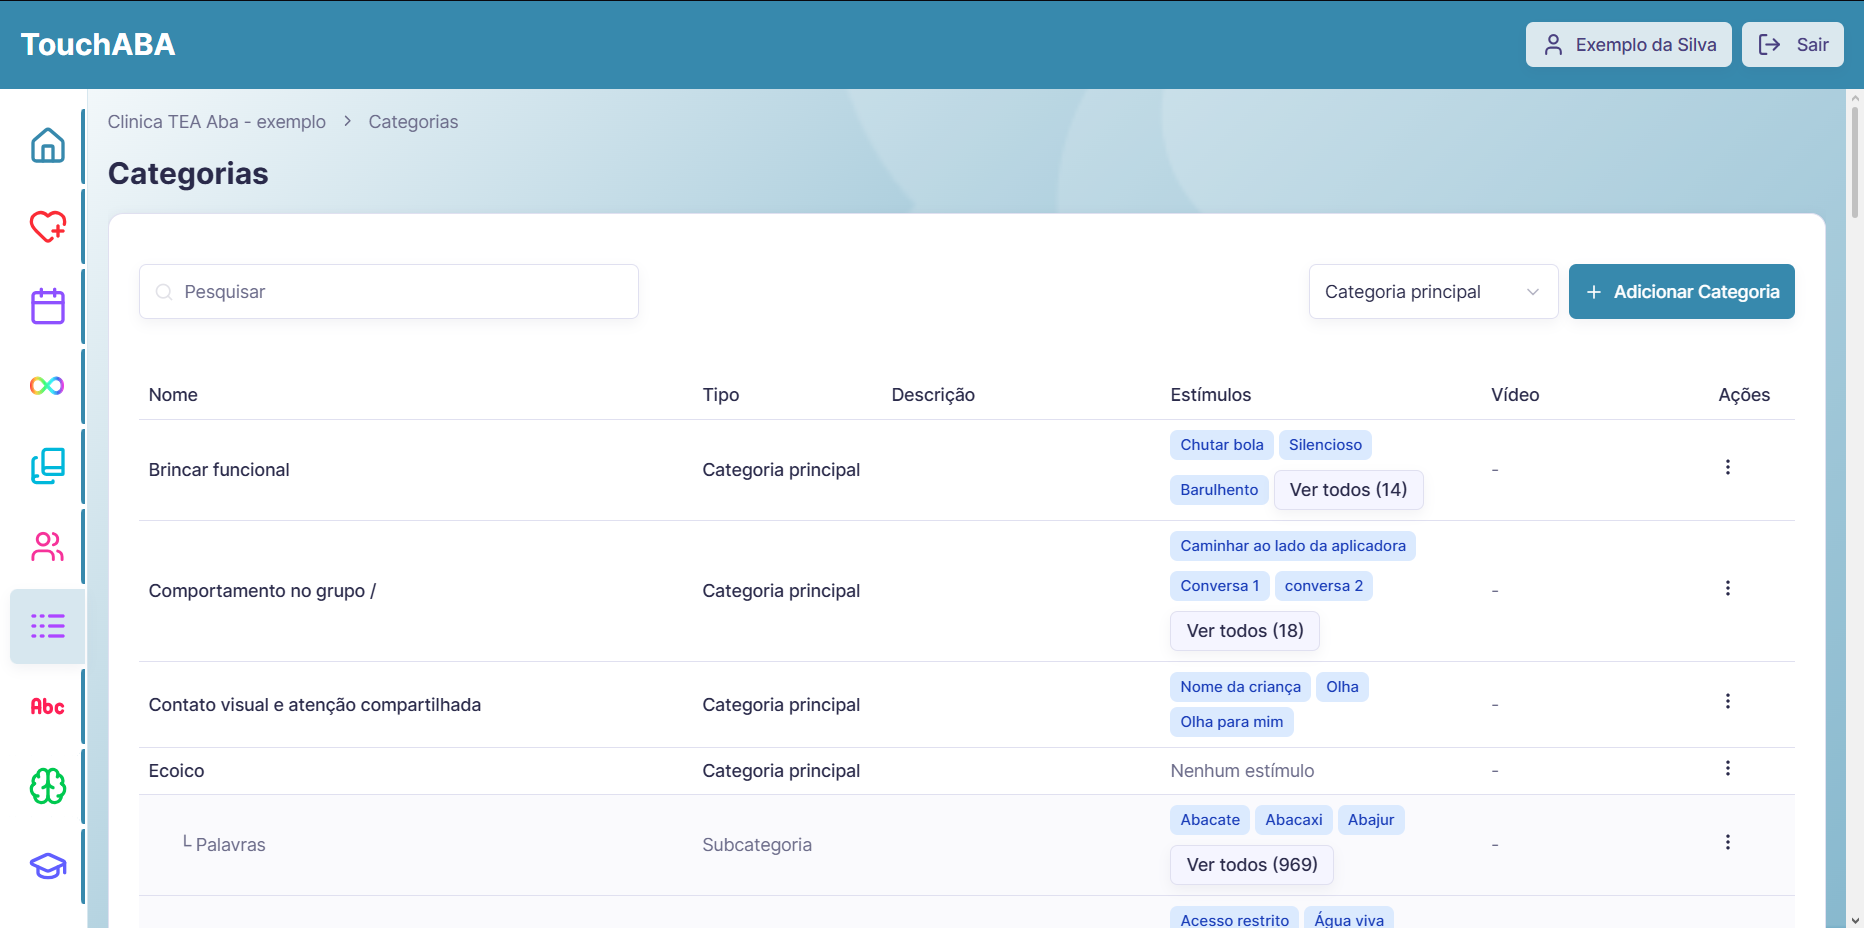Click the graduation cap icon
The width and height of the screenshot is (1864, 928).
tap(47, 866)
